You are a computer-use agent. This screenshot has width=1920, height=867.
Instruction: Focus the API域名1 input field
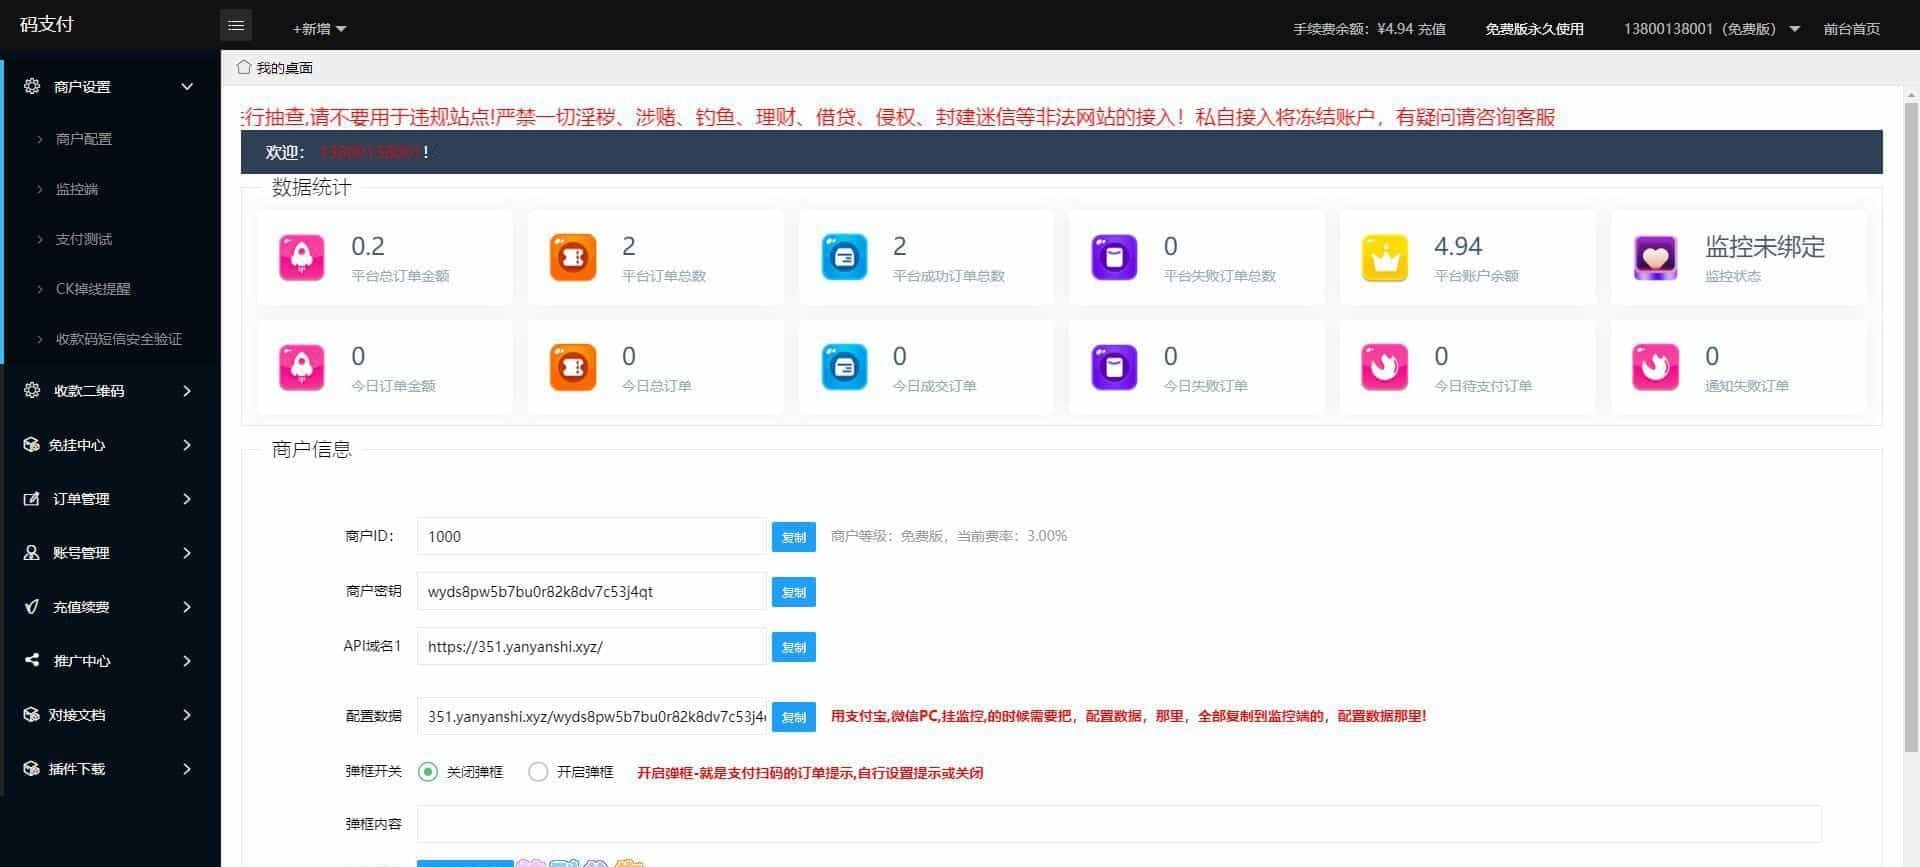tap(592, 646)
